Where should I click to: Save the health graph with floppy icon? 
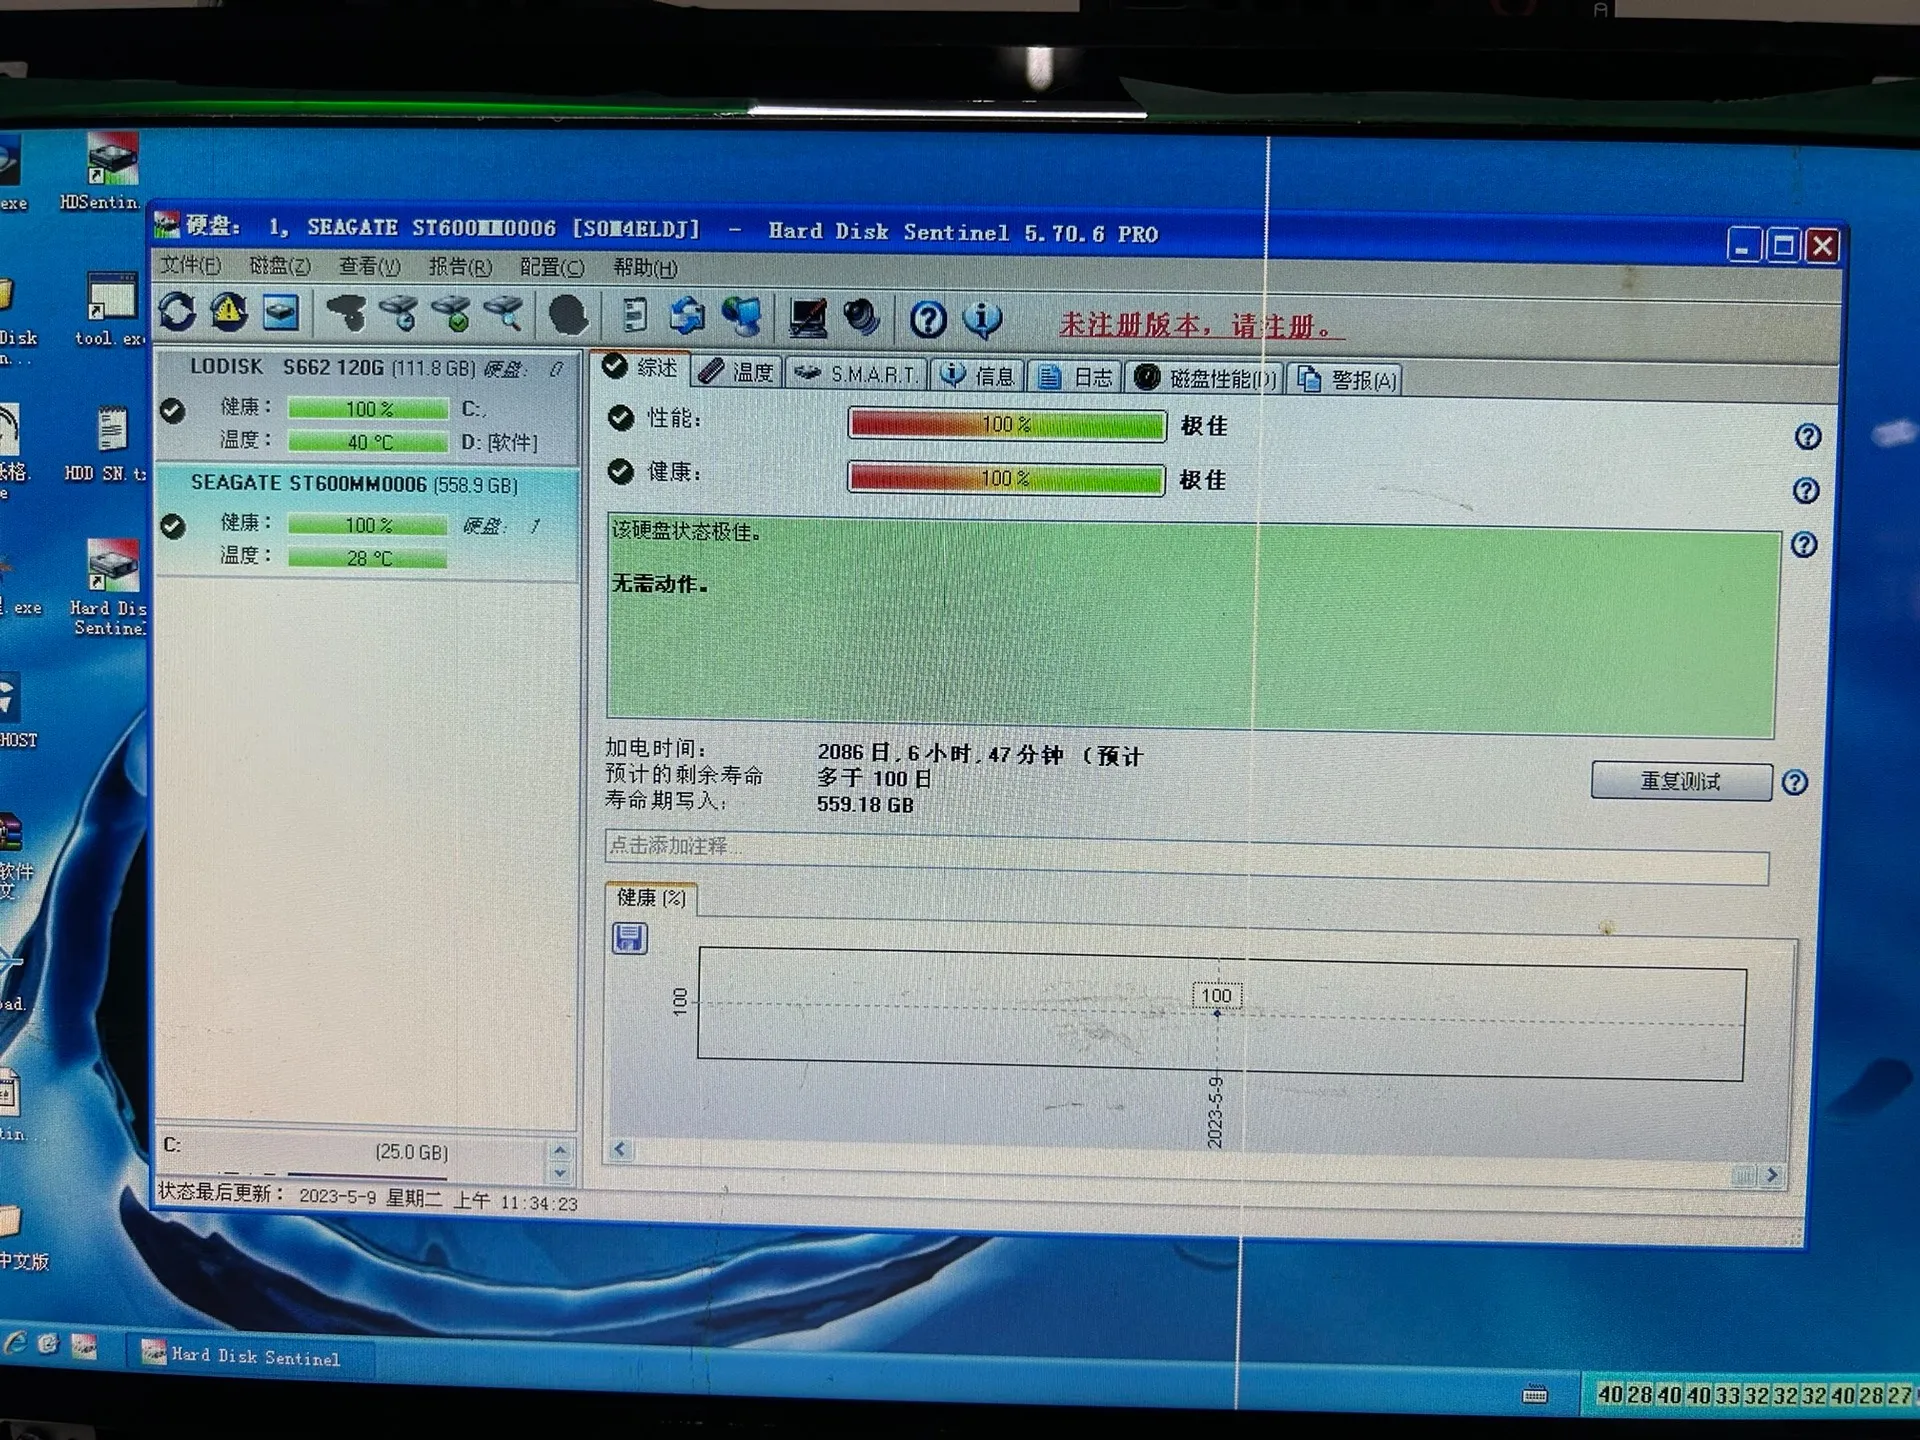(x=629, y=938)
